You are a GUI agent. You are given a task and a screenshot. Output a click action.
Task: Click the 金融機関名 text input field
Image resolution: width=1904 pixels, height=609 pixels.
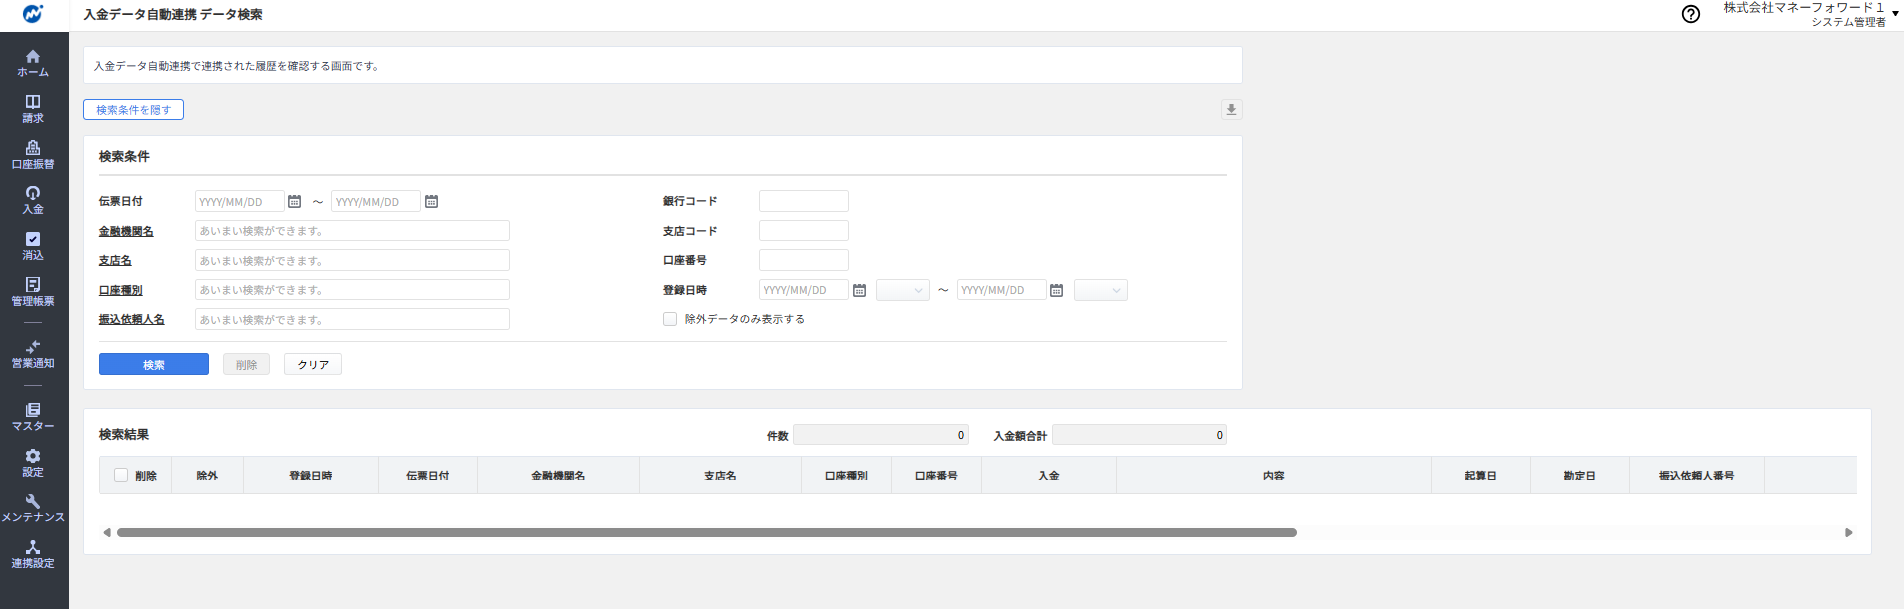pos(352,231)
